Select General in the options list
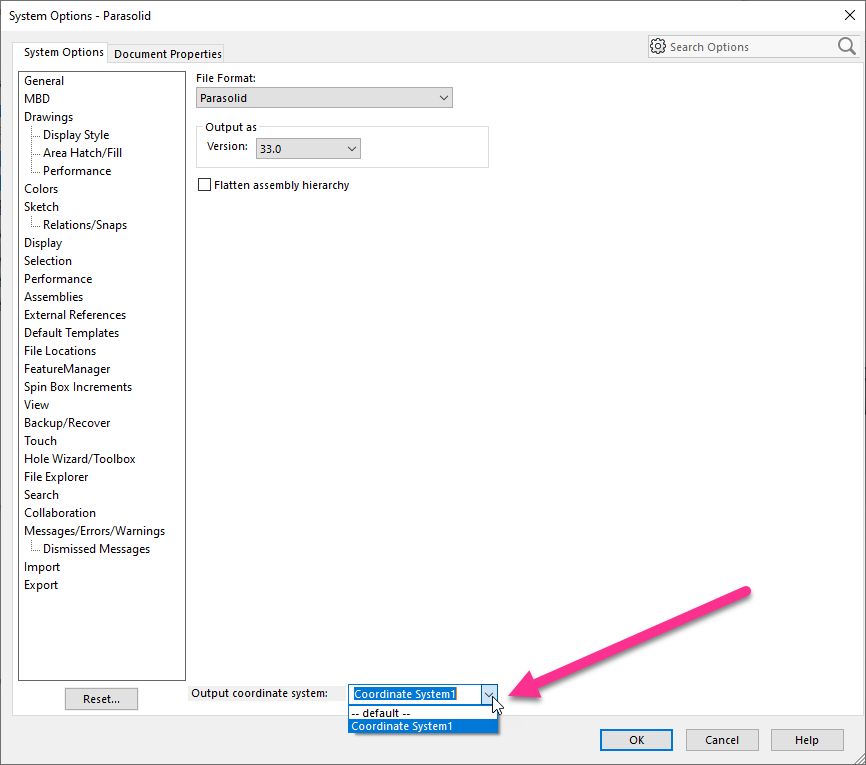Viewport: 866px width, 765px height. (x=44, y=81)
